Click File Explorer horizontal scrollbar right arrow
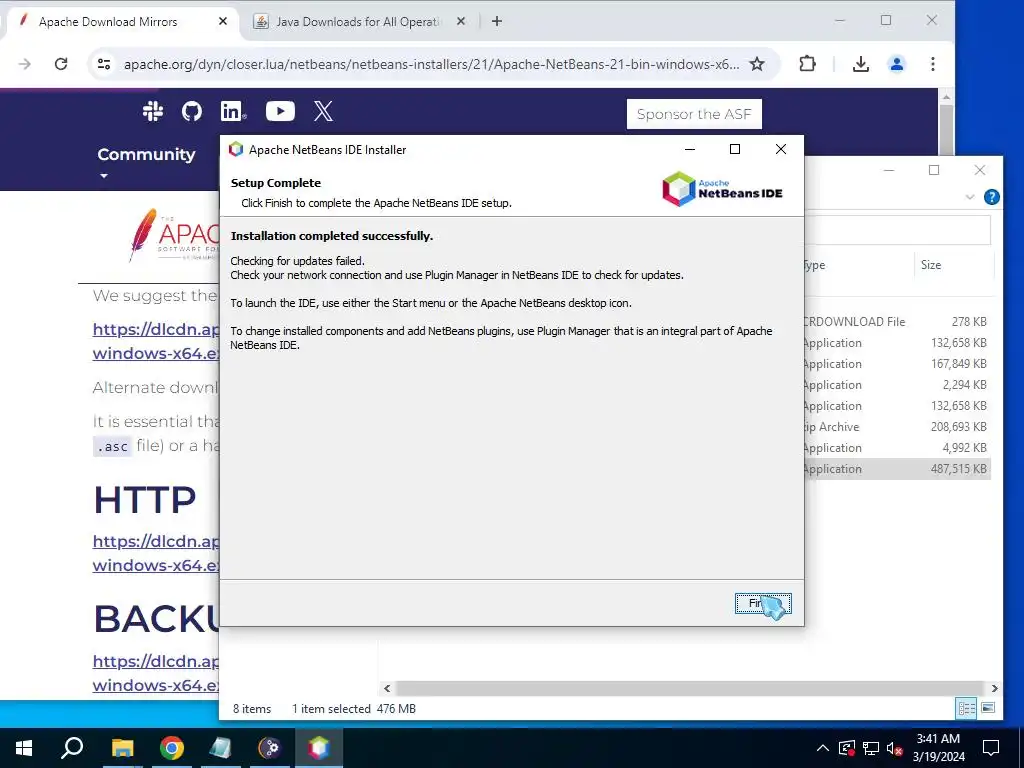 click(994, 688)
